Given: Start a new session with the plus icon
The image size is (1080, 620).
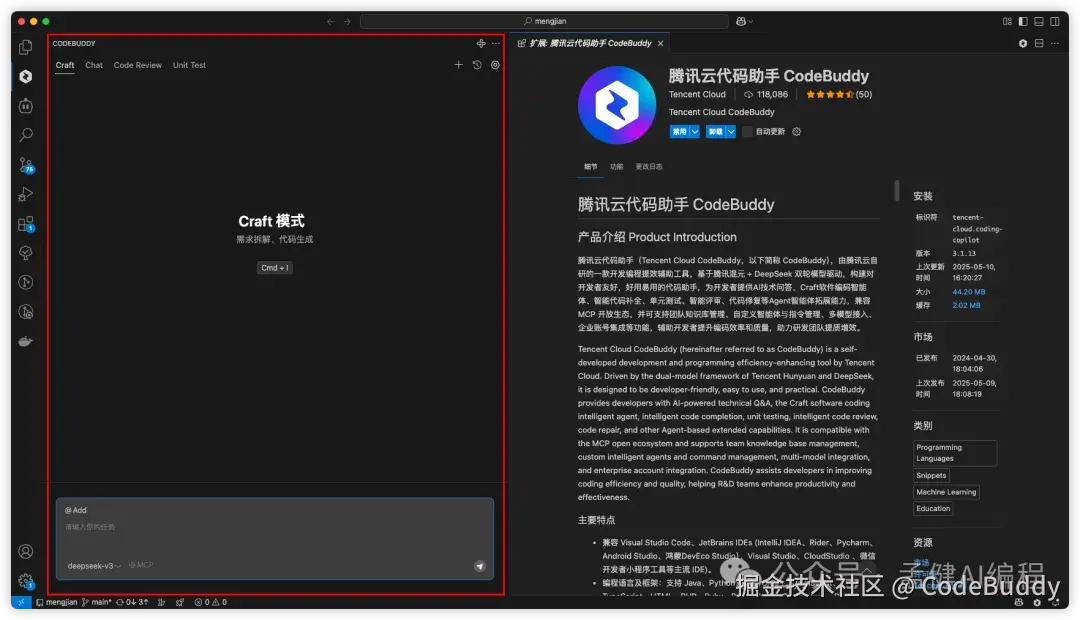Looking at the screenshot, I should coord(458,64).
